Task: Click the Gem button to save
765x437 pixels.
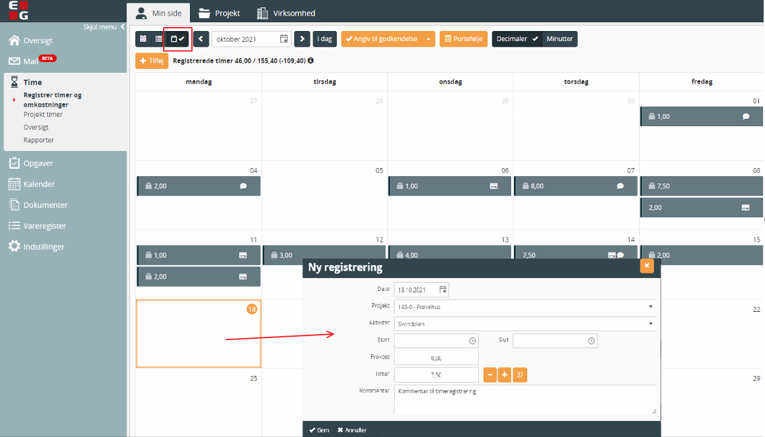Action: pos(319,429)
